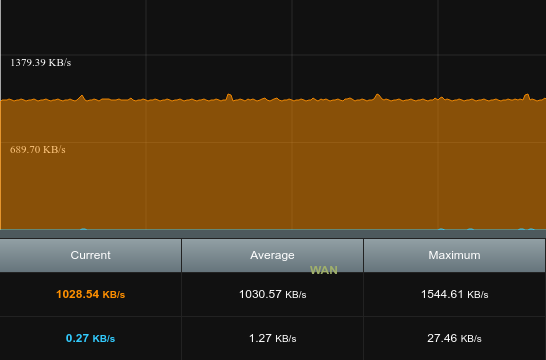Click the 1379.39 KB/s axis label
The image size is (546, 360).
[x=40, y=63]
